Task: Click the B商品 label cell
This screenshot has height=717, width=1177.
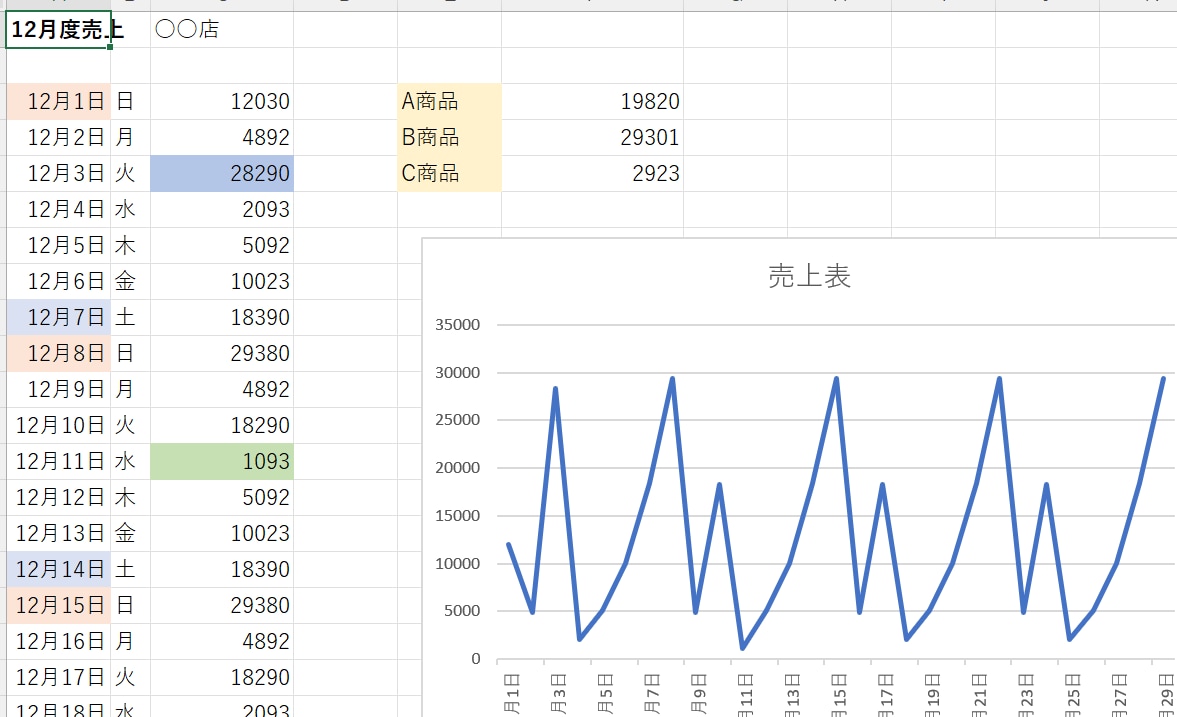Action: pyautogui.click(x=449, y=137)
